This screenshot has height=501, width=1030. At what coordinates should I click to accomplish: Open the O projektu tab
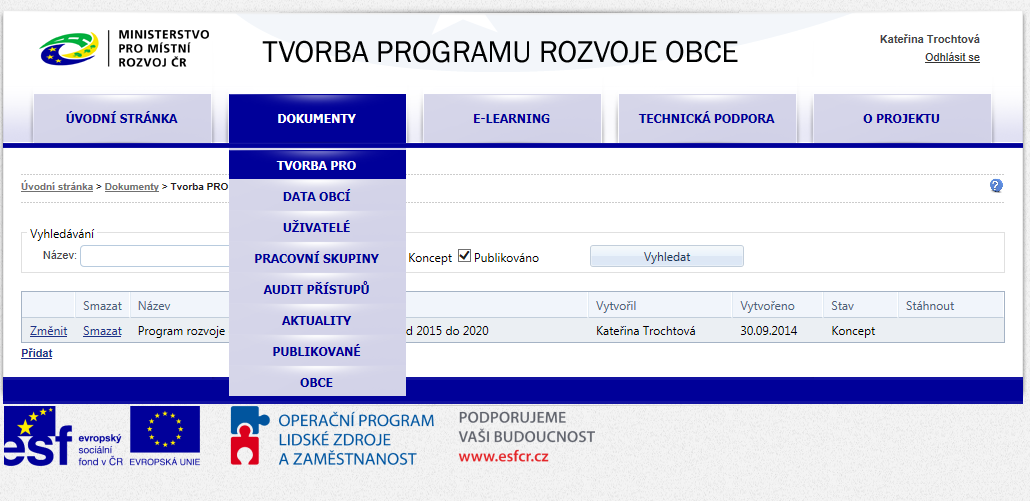click(x=901, y=119)
